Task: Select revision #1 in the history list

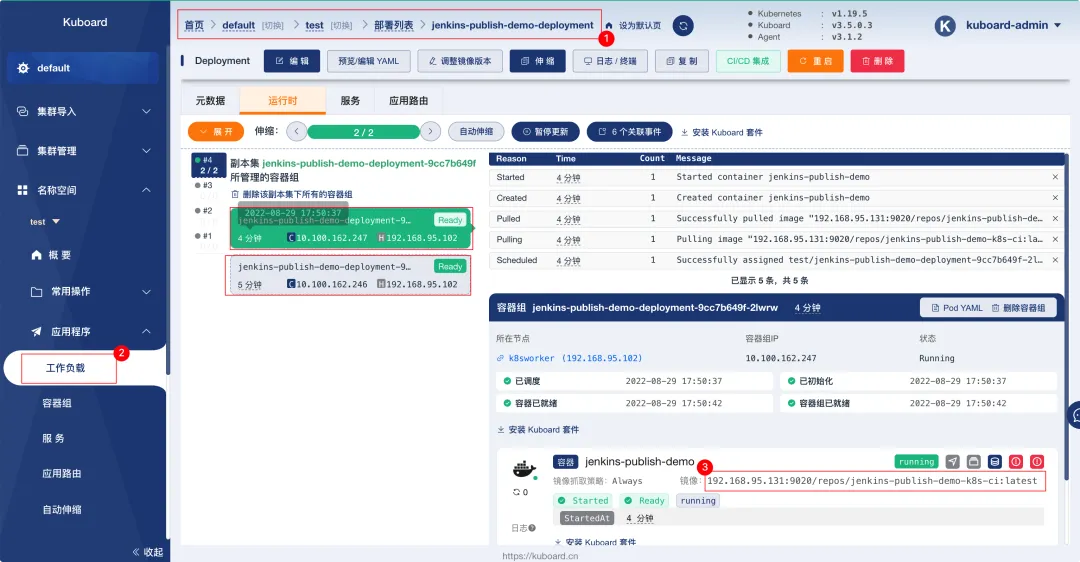Action: point(204,236)
